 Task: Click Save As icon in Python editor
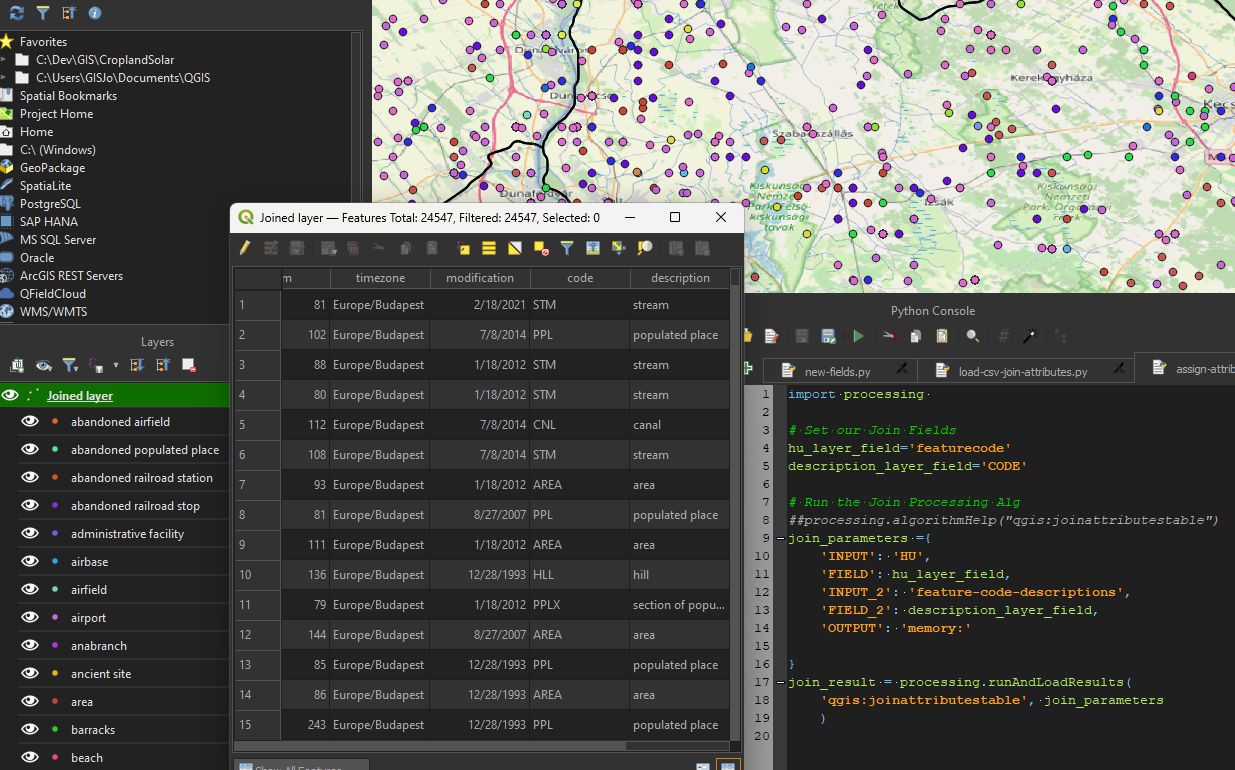coord(829,336)
